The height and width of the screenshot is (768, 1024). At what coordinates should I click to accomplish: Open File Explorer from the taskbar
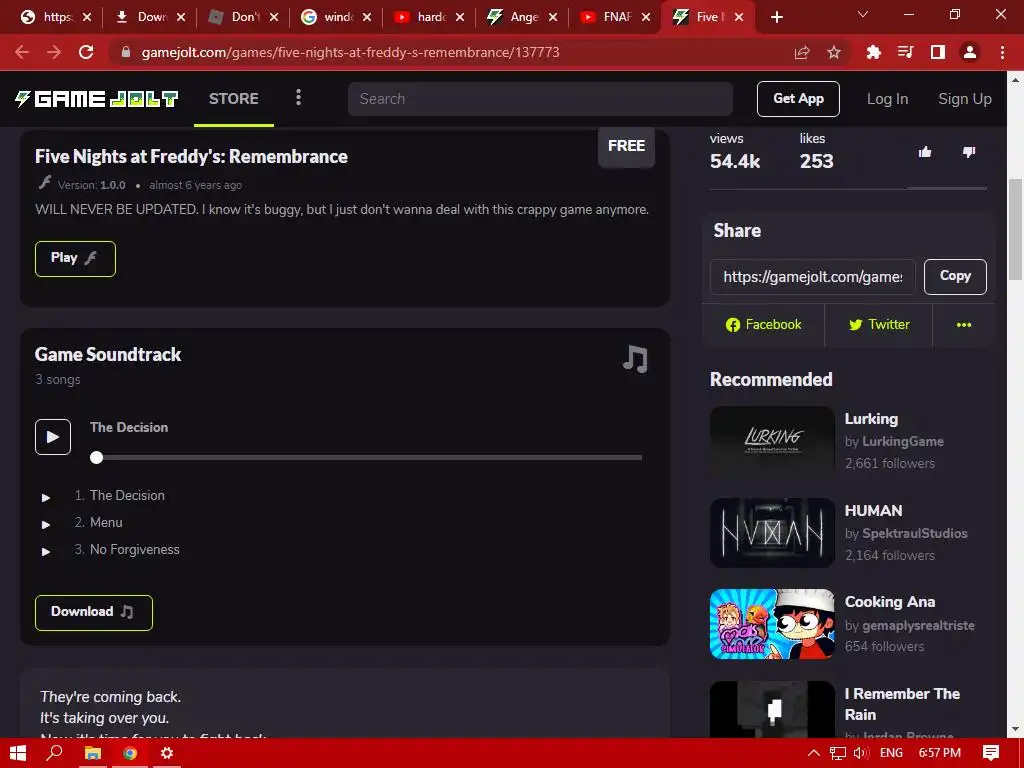pos(92,754)
